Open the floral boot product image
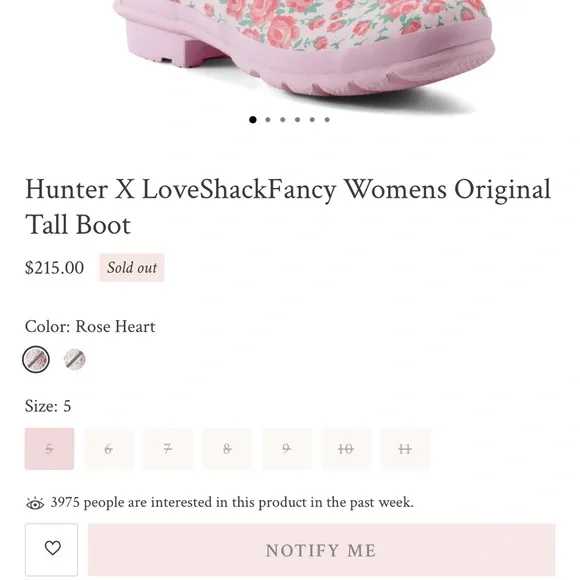 pyautogui.click(x=303, y=52)
